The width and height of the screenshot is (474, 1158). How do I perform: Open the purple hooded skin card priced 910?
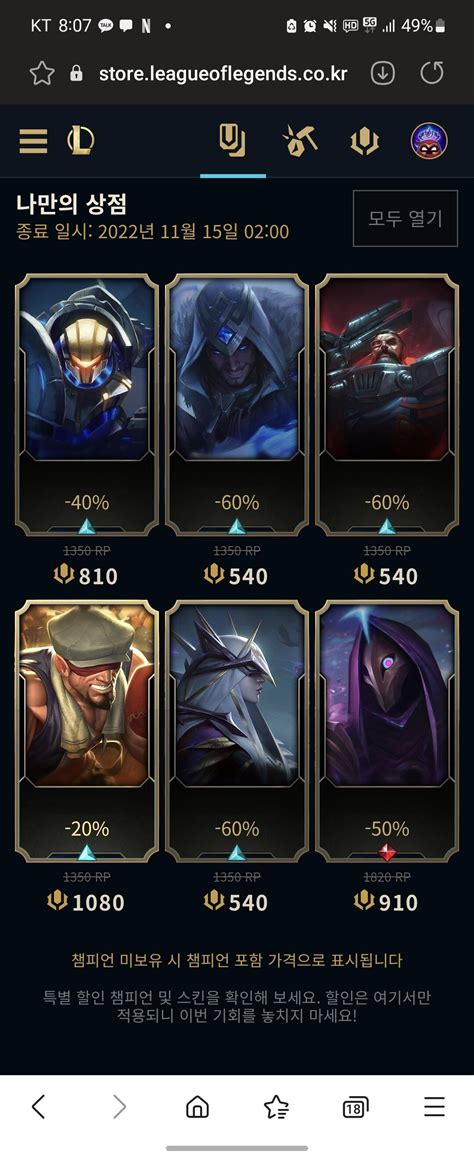(387, 730)
